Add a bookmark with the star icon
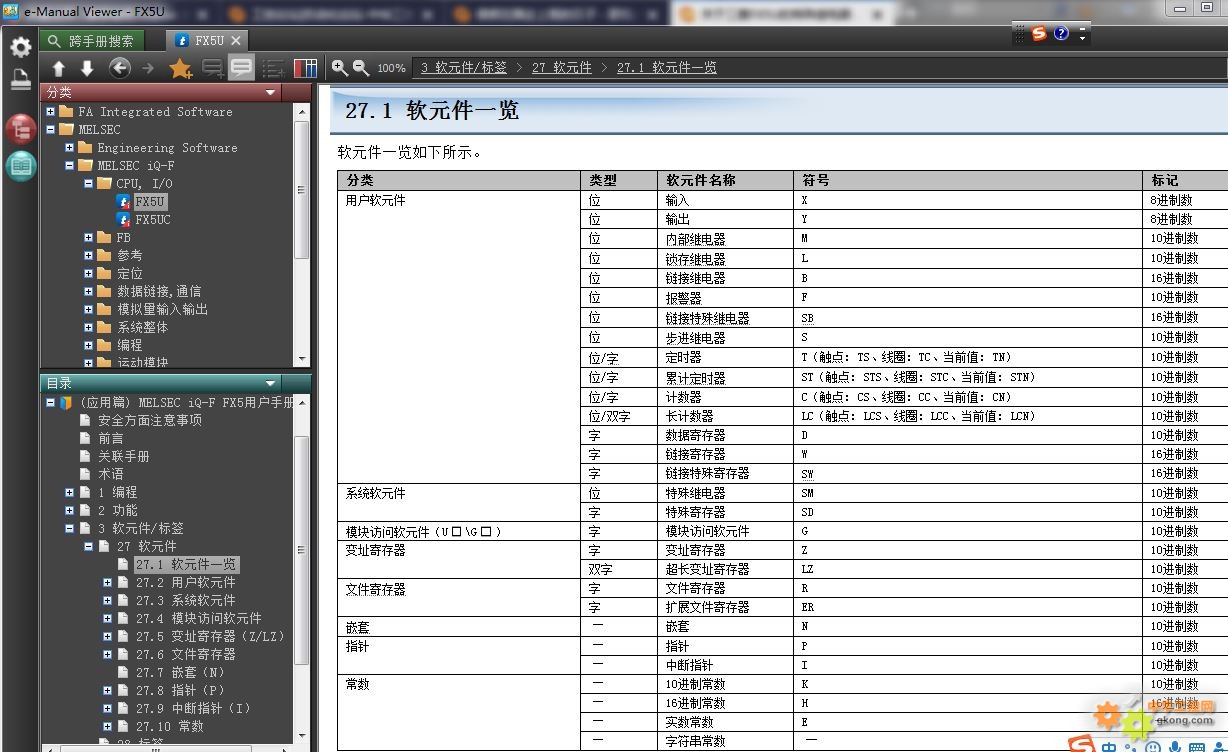 click(180, 68)
